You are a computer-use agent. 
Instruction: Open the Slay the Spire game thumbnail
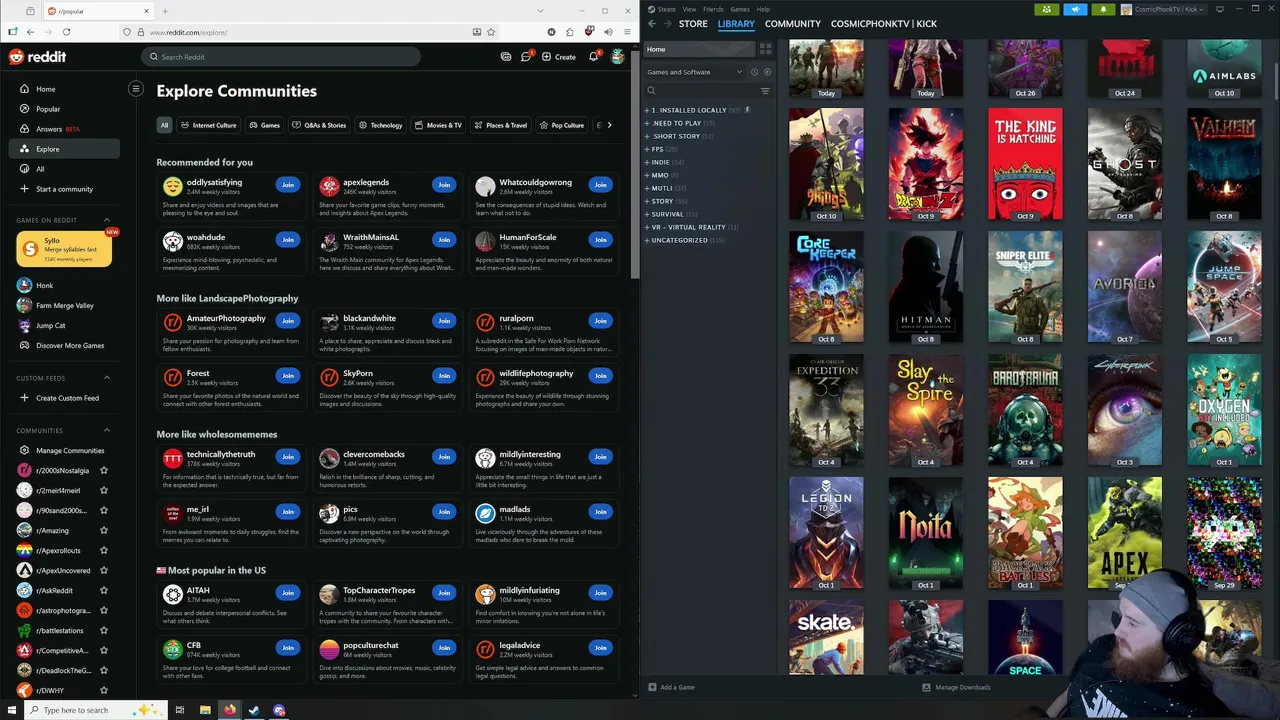926,410
